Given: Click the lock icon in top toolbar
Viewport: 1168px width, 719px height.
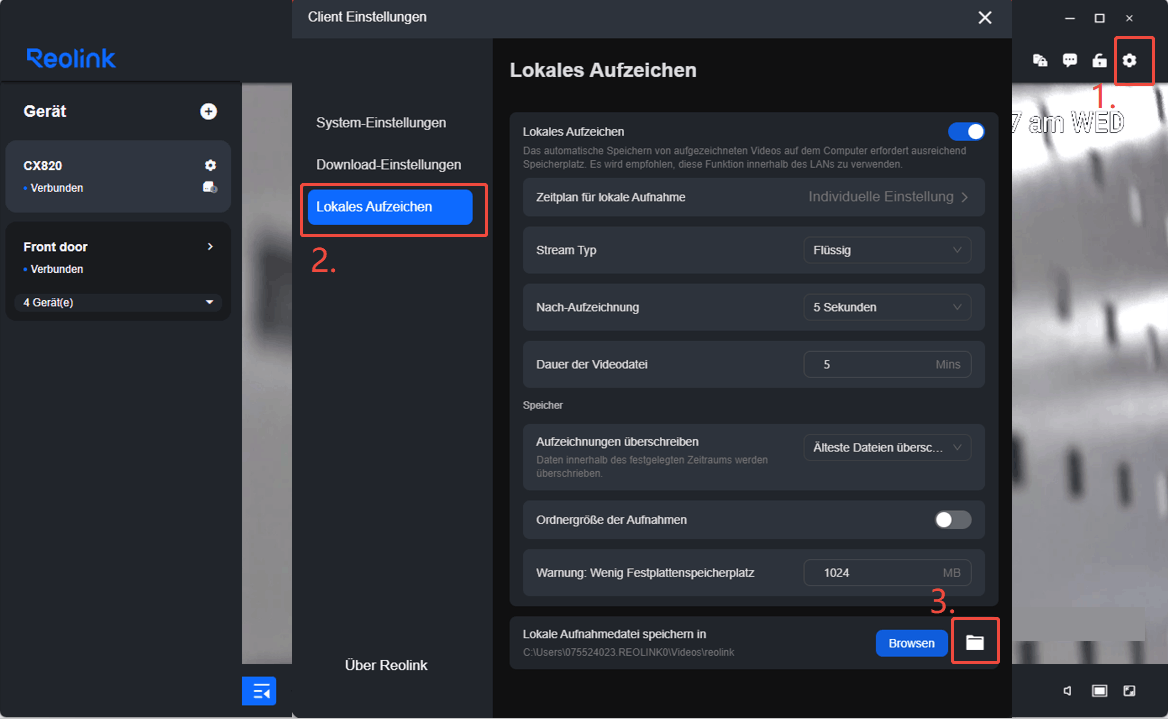Looking at the screenshot, I should [1099, 60].
